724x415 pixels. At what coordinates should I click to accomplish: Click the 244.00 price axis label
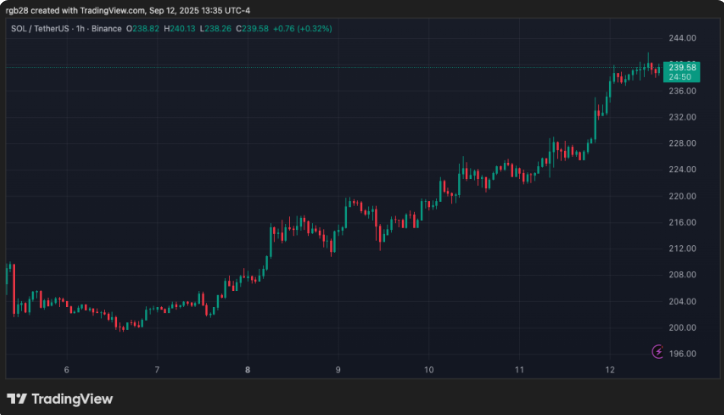click(x=683, y=38)
